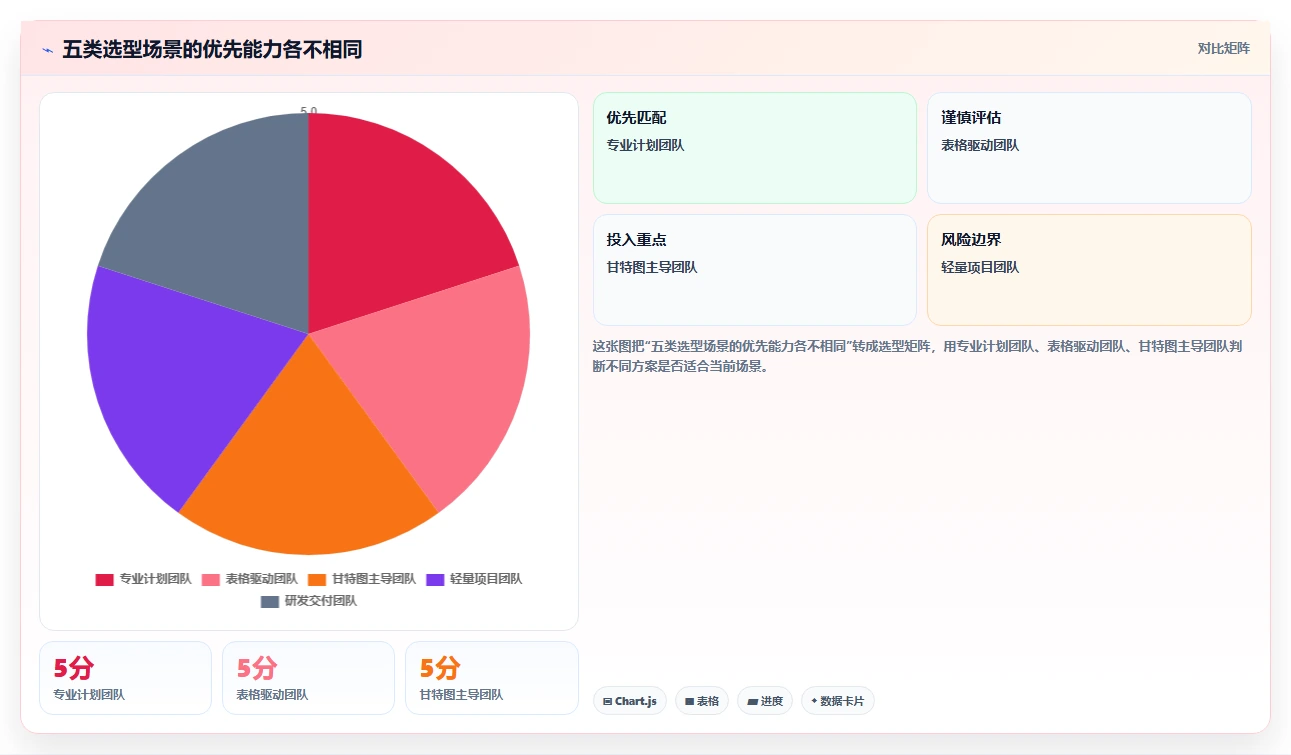Open the 风险边界 card
1291x755 pixels.
[x=1089, y=270]
